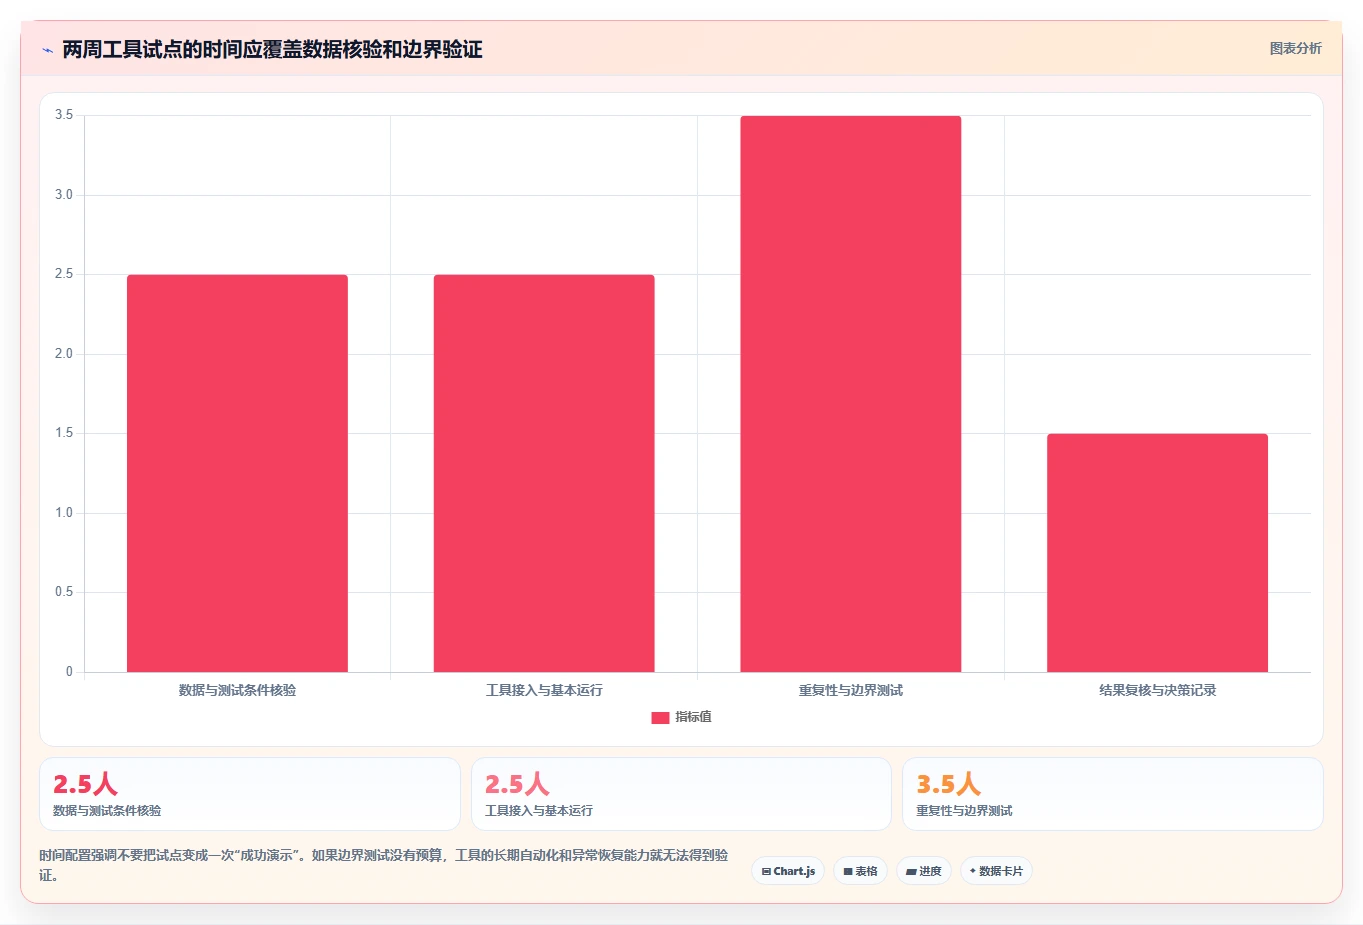Click the 指标值 legend label

pos(693,717)
